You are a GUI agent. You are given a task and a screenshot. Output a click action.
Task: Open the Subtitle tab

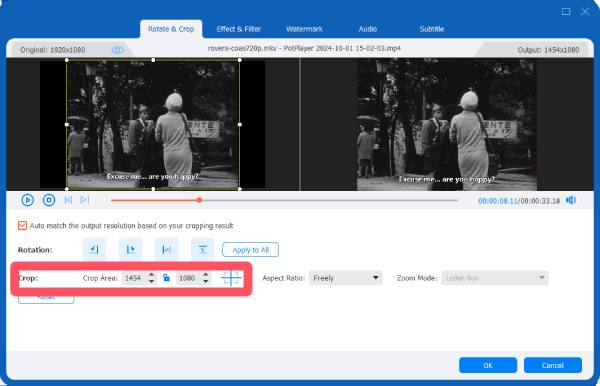pyautogui.click(x=432, y=29)
